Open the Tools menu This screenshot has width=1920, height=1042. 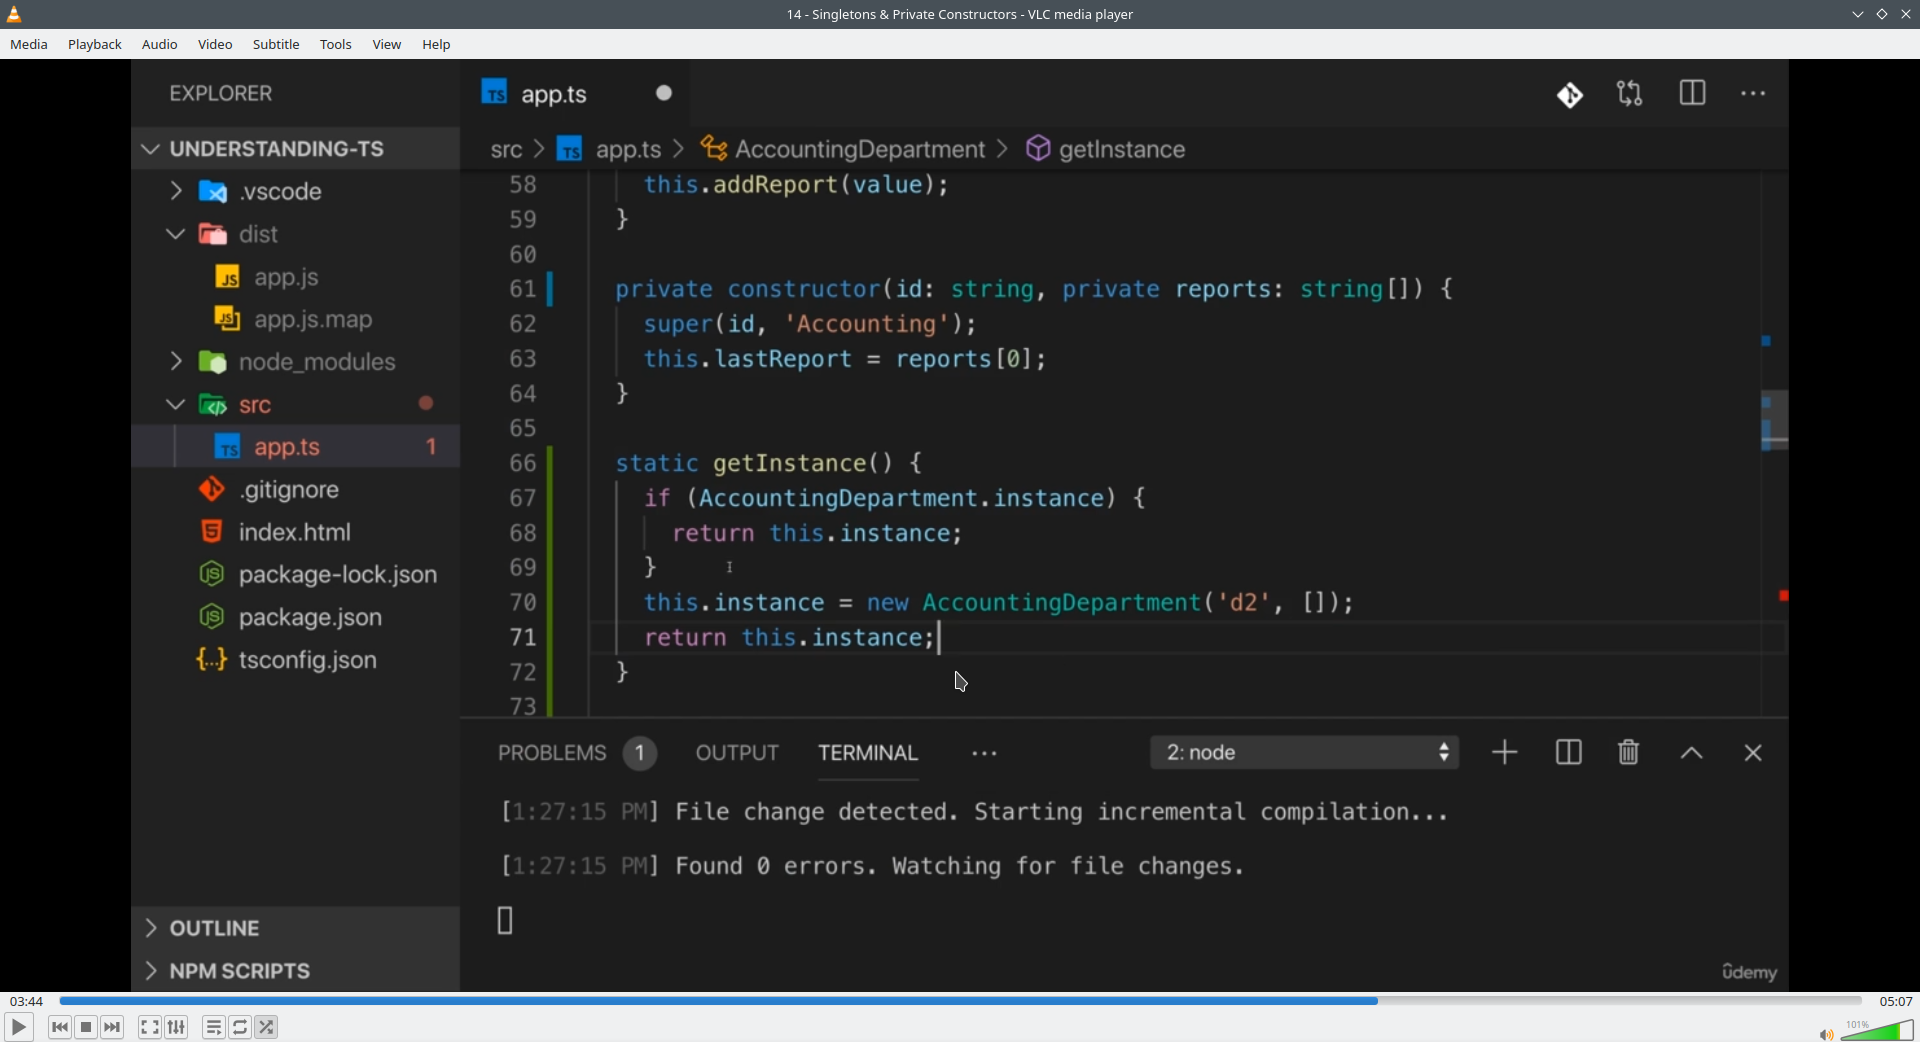tap(336, 45)
